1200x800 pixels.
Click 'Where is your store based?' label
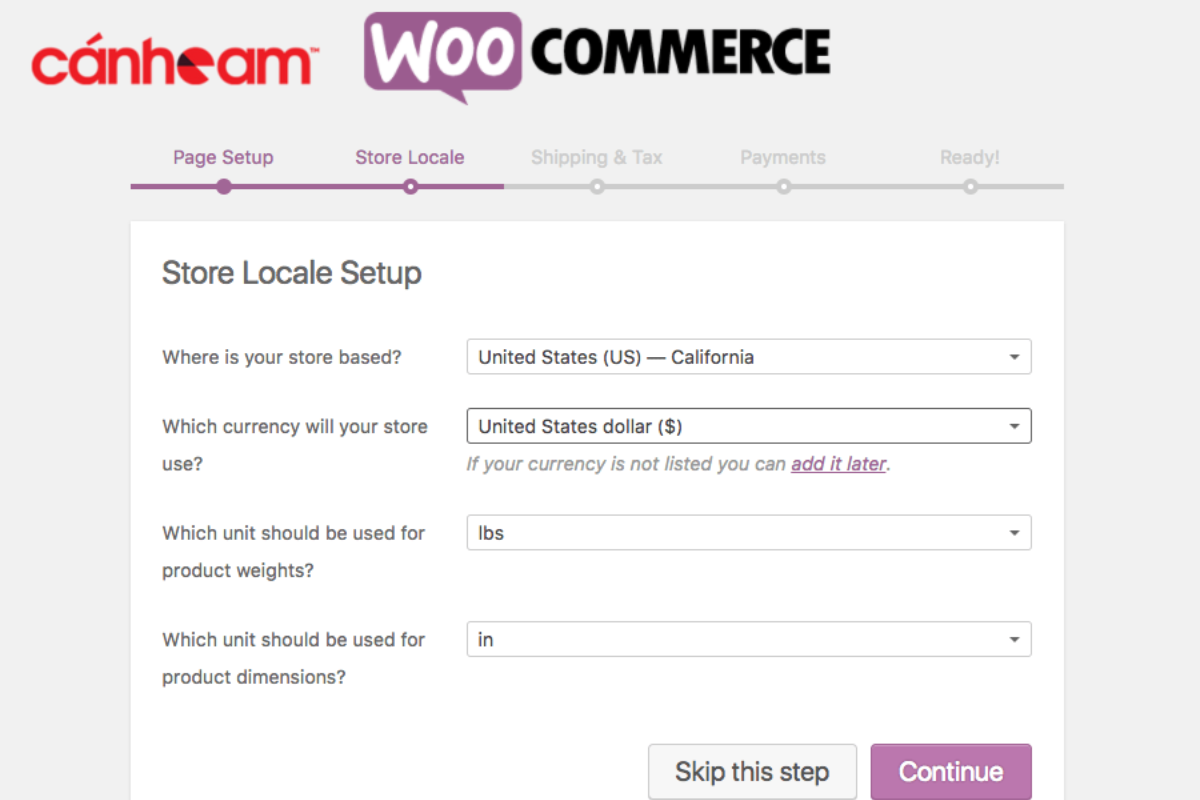coord(282,357)
